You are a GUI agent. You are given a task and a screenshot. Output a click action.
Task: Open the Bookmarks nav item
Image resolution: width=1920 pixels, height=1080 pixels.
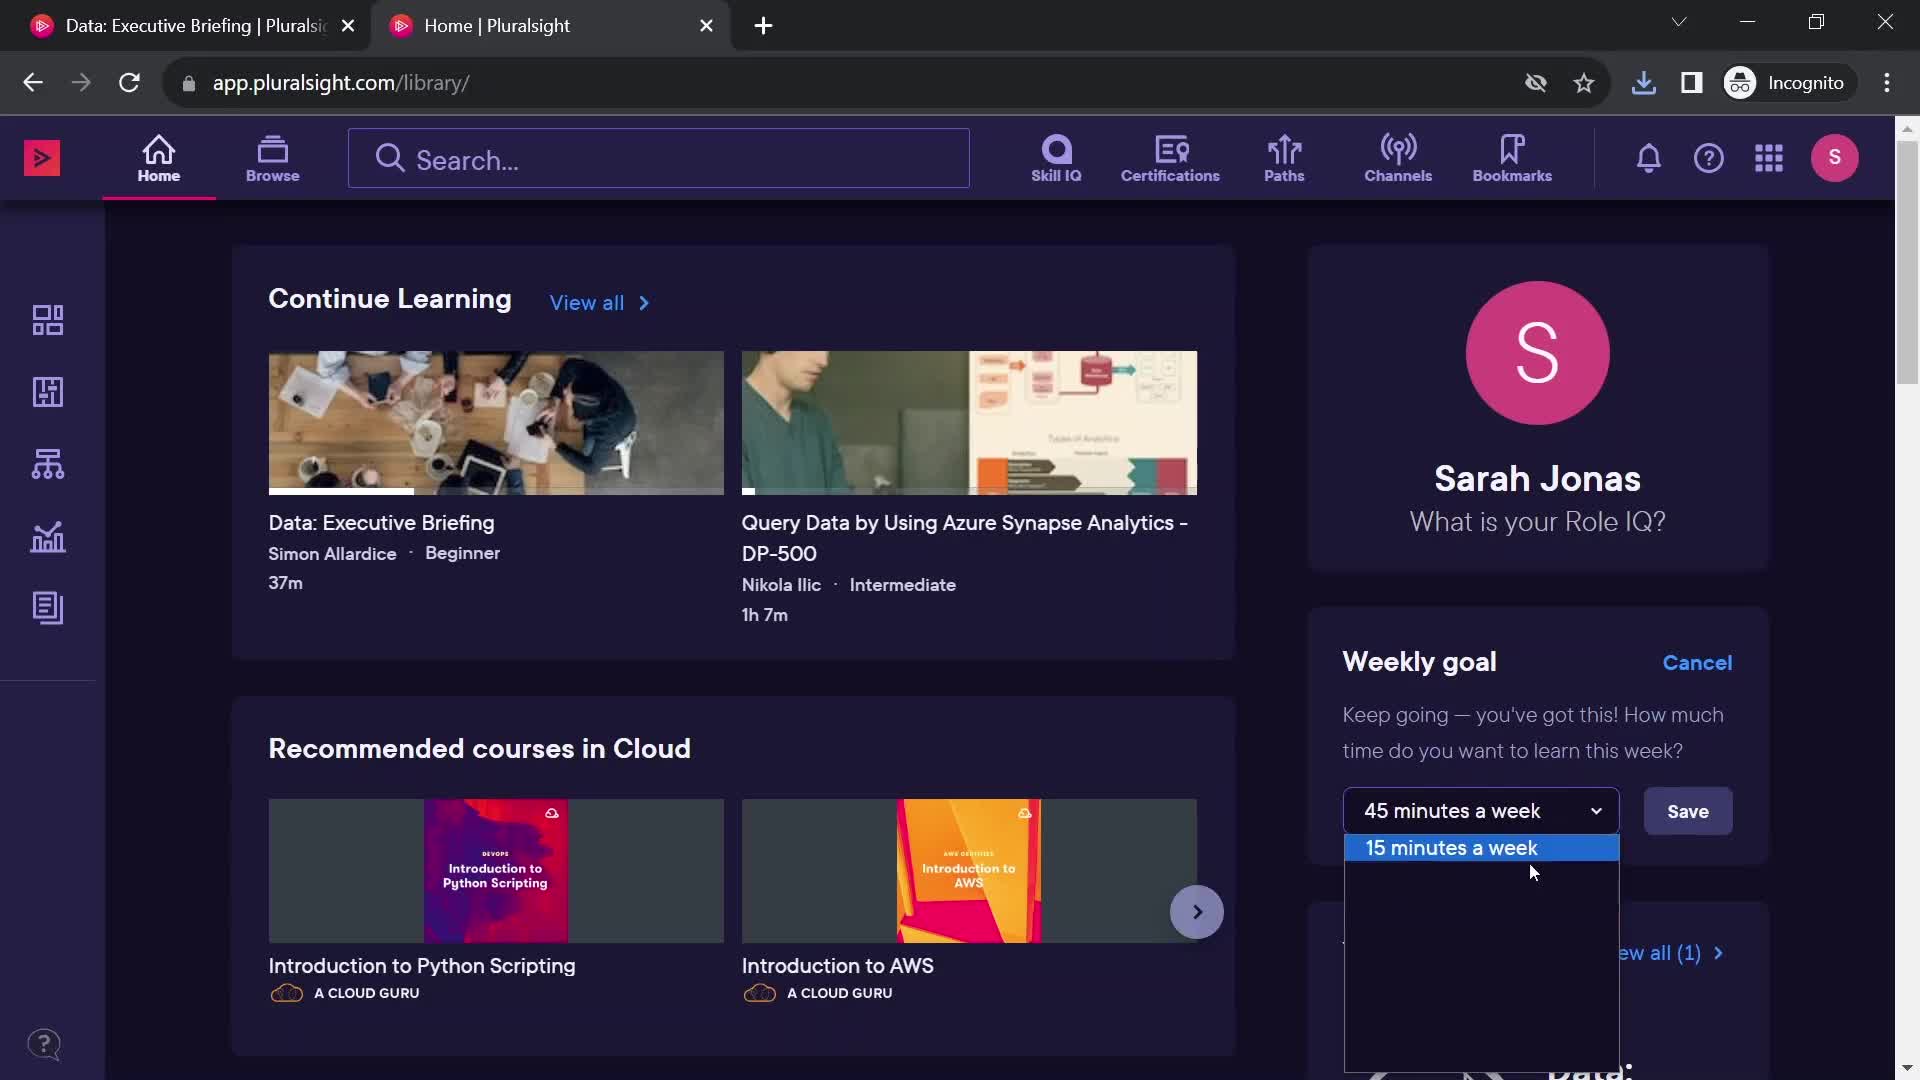pos(1512,159)
